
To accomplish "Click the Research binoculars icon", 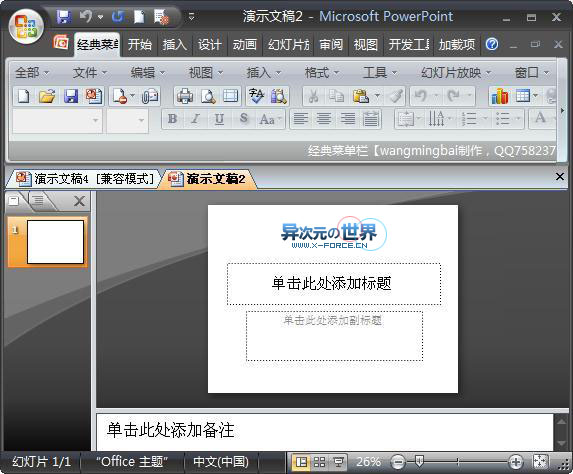I will [x=278, y=96].
